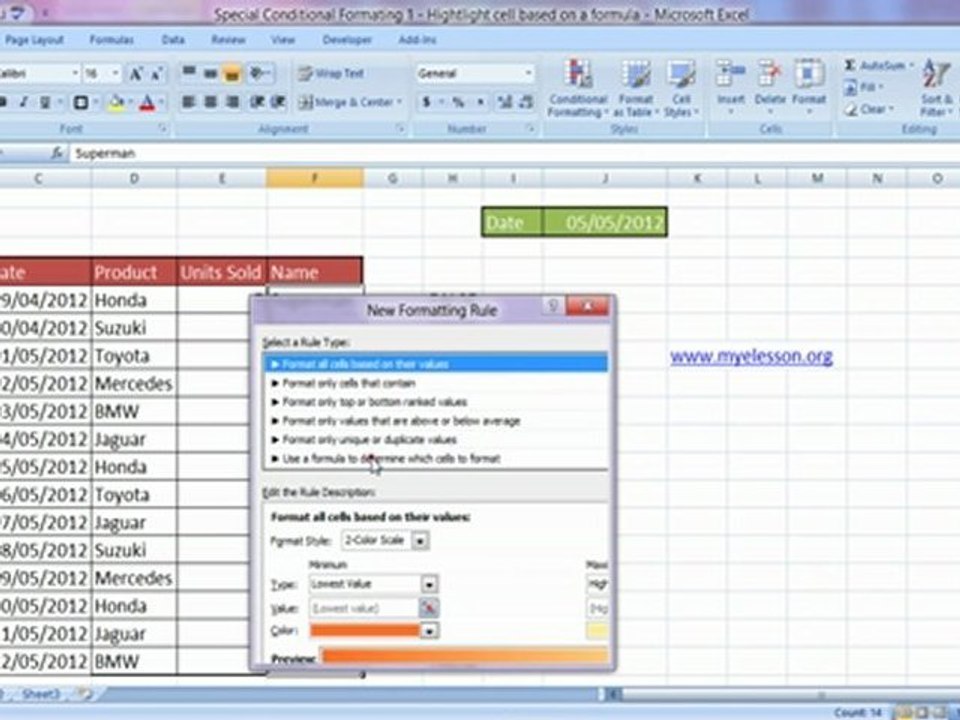The width and height of the screenshot is (960, 720).
Task: Open Cell Styles gallery
Action: coord(681,88)
